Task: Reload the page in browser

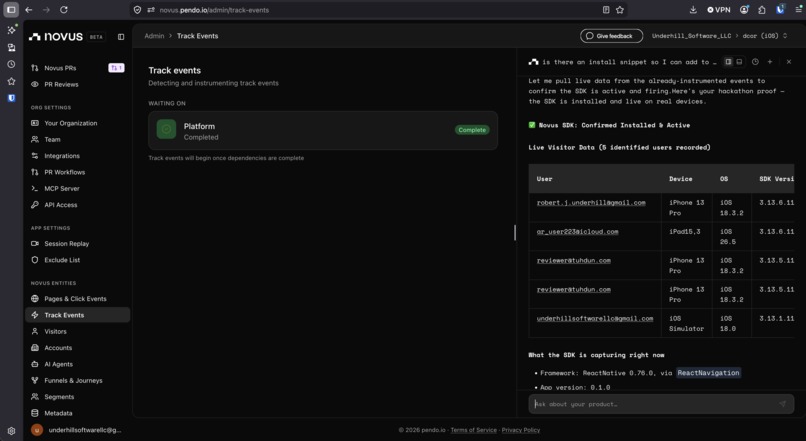Action: 64,10
